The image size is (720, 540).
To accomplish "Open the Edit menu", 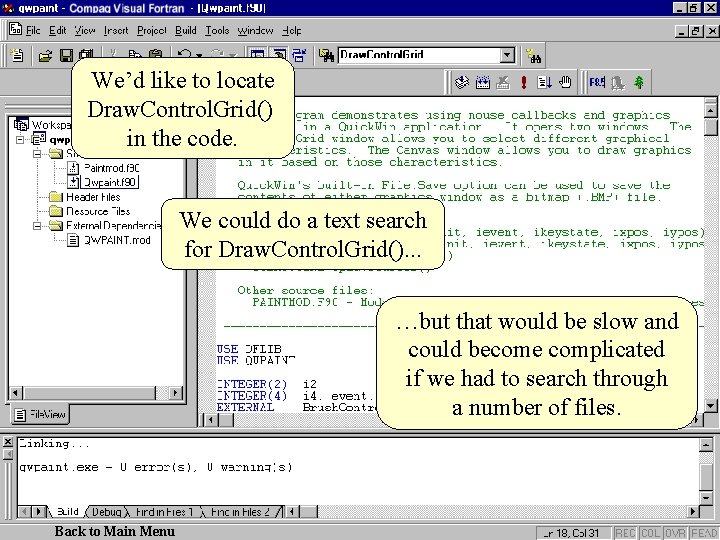I will [x=57, y=30].
